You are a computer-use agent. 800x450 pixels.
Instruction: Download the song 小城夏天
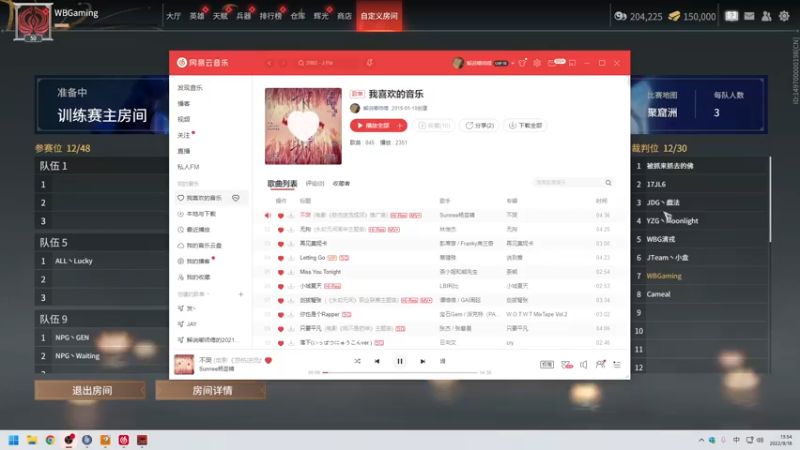pyautogui.click(x=291, y=286)
